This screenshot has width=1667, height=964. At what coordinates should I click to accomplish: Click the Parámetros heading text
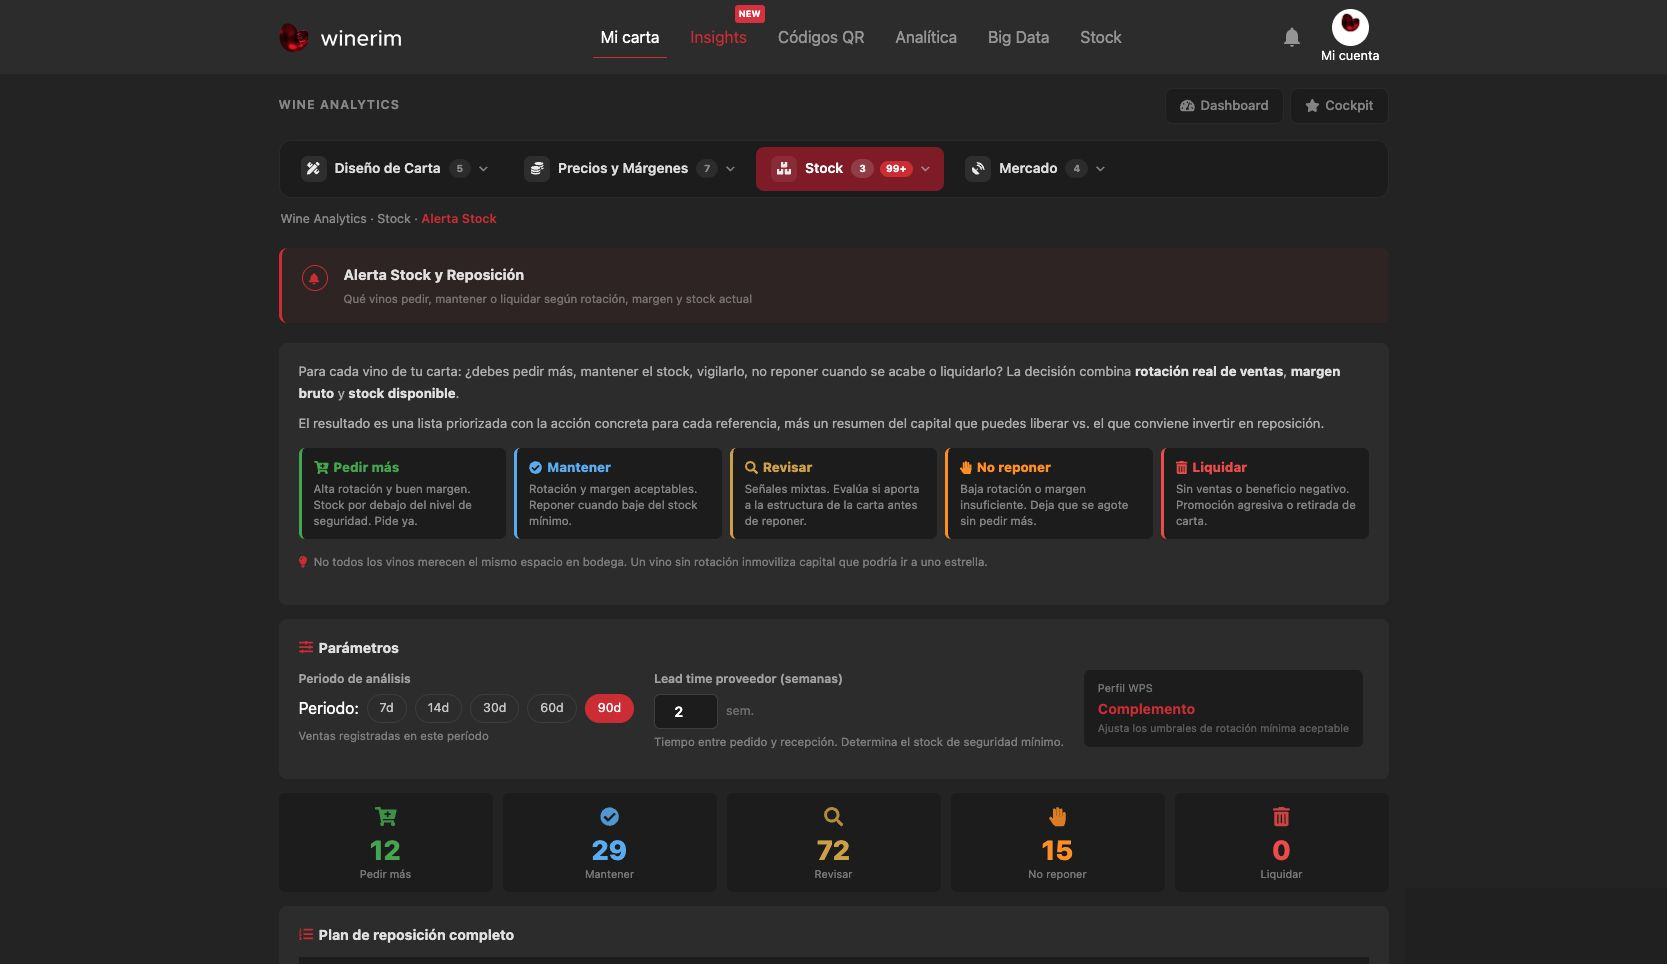359,648
